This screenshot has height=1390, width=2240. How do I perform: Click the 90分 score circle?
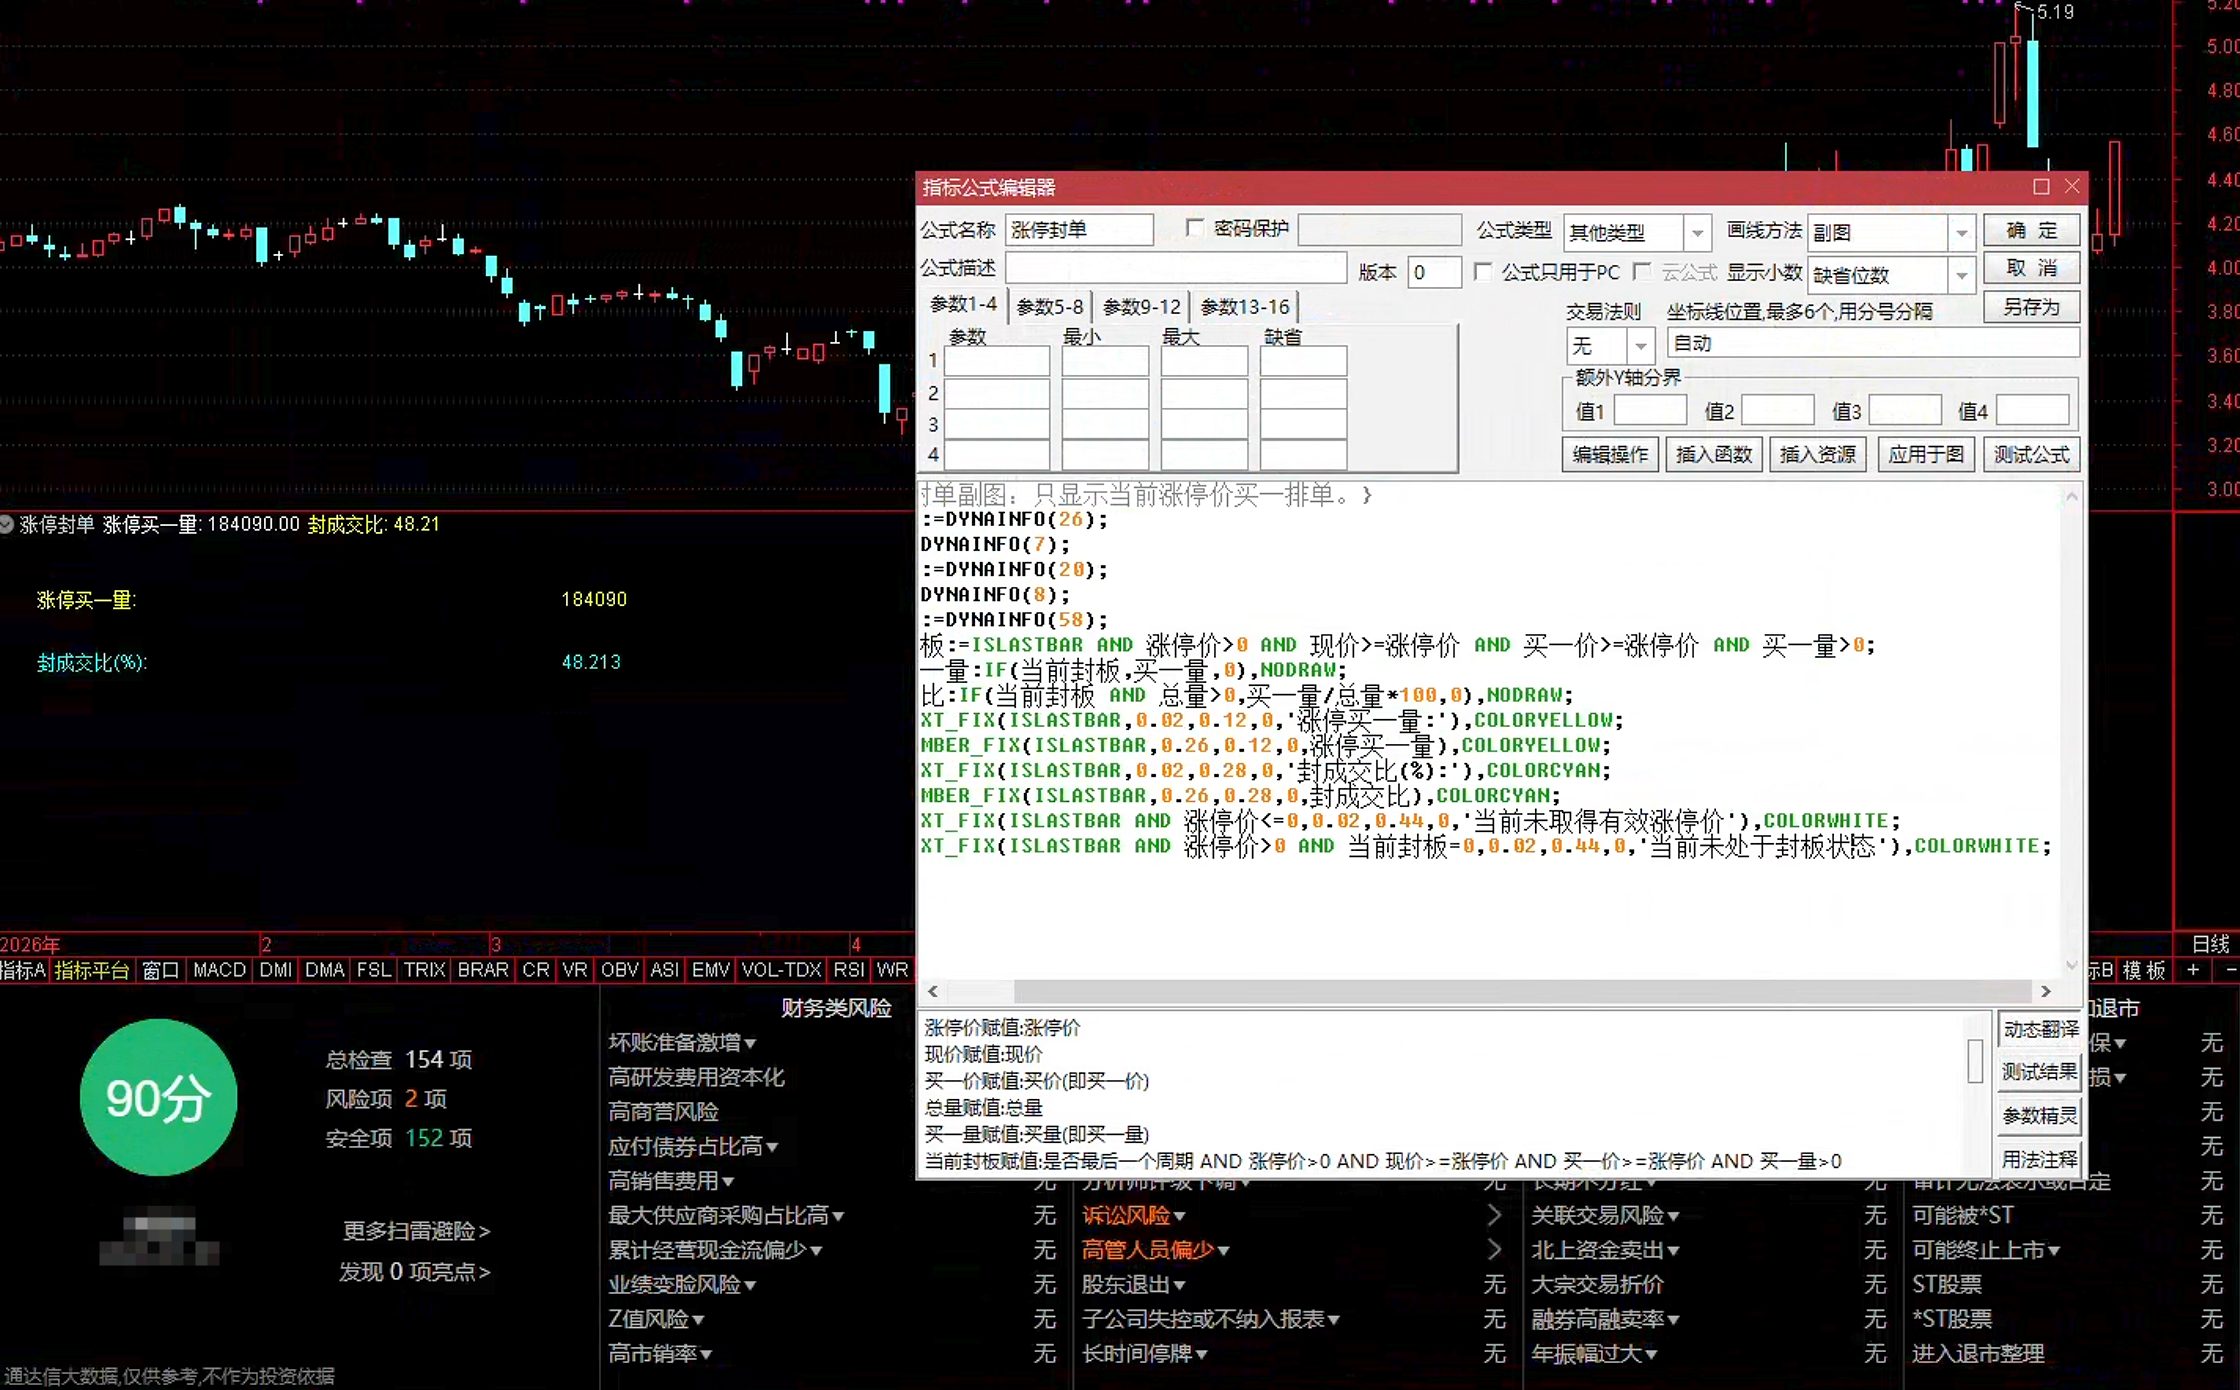158,1097
